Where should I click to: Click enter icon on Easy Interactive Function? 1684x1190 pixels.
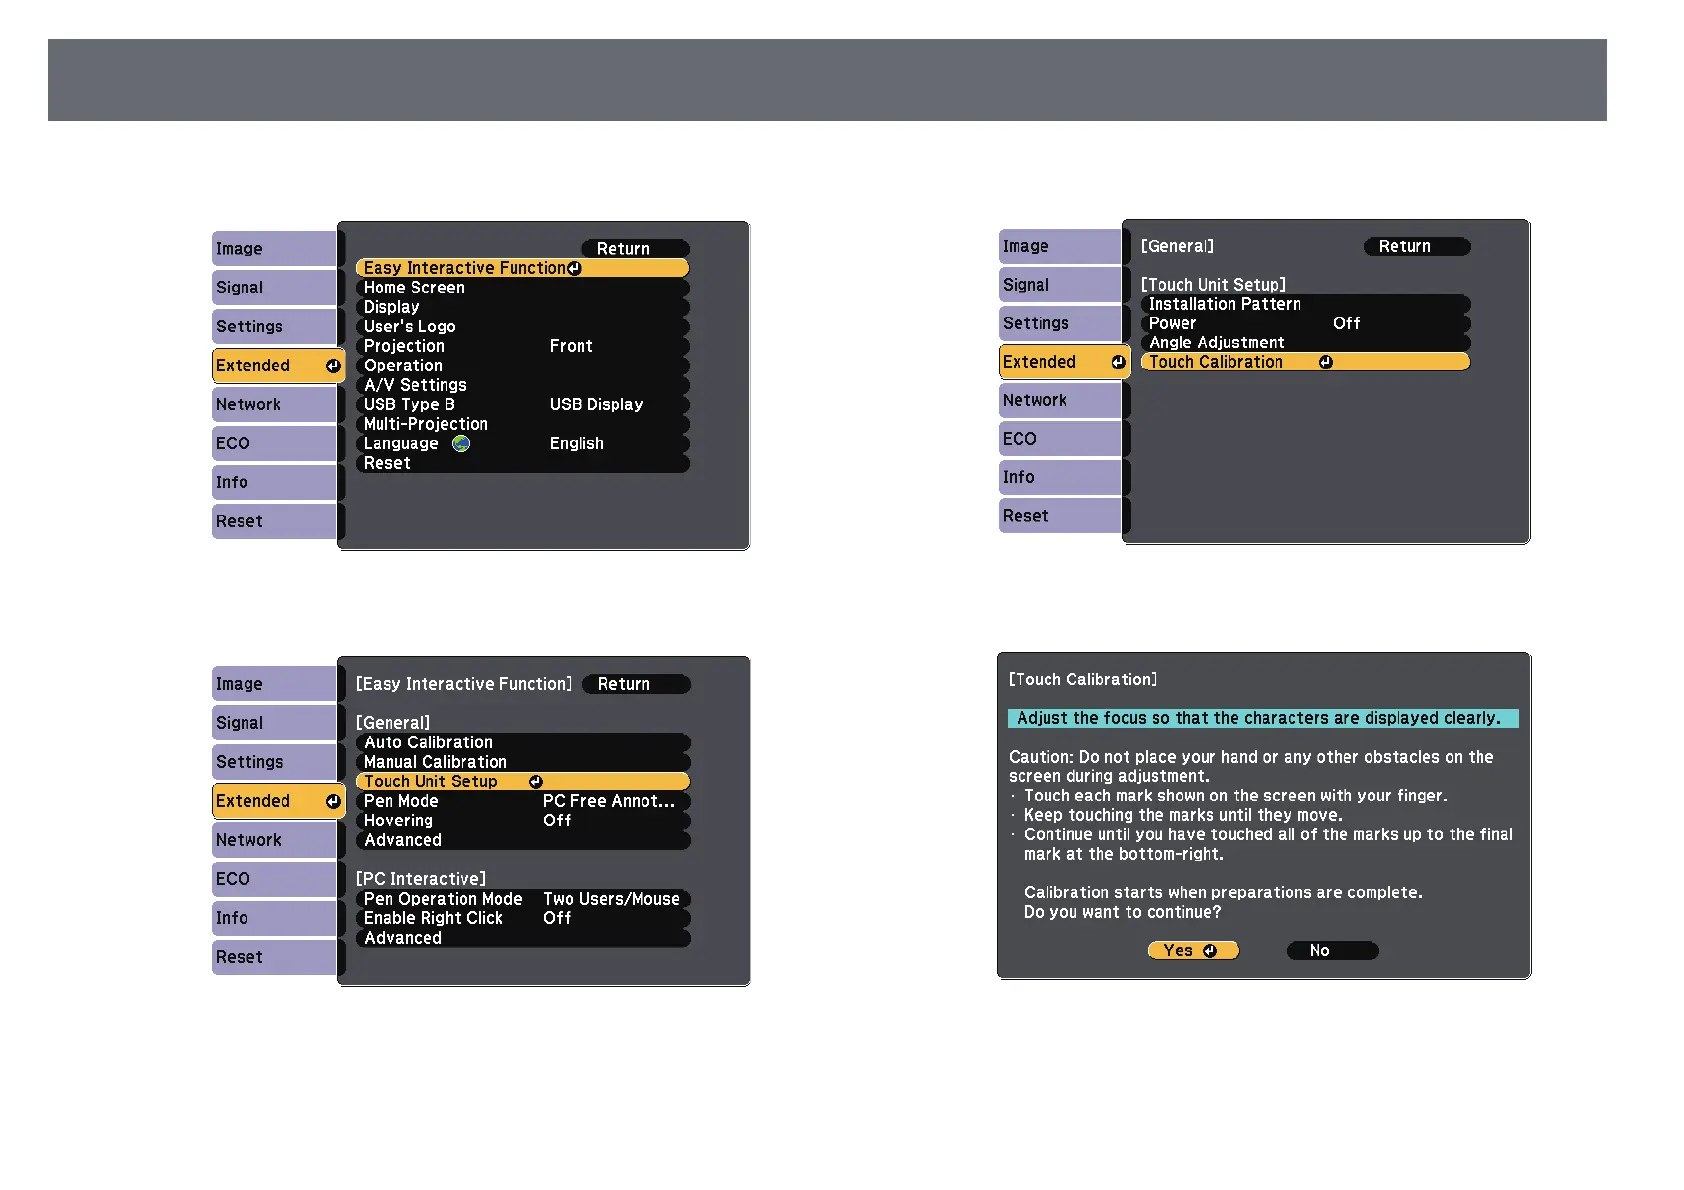574,268
